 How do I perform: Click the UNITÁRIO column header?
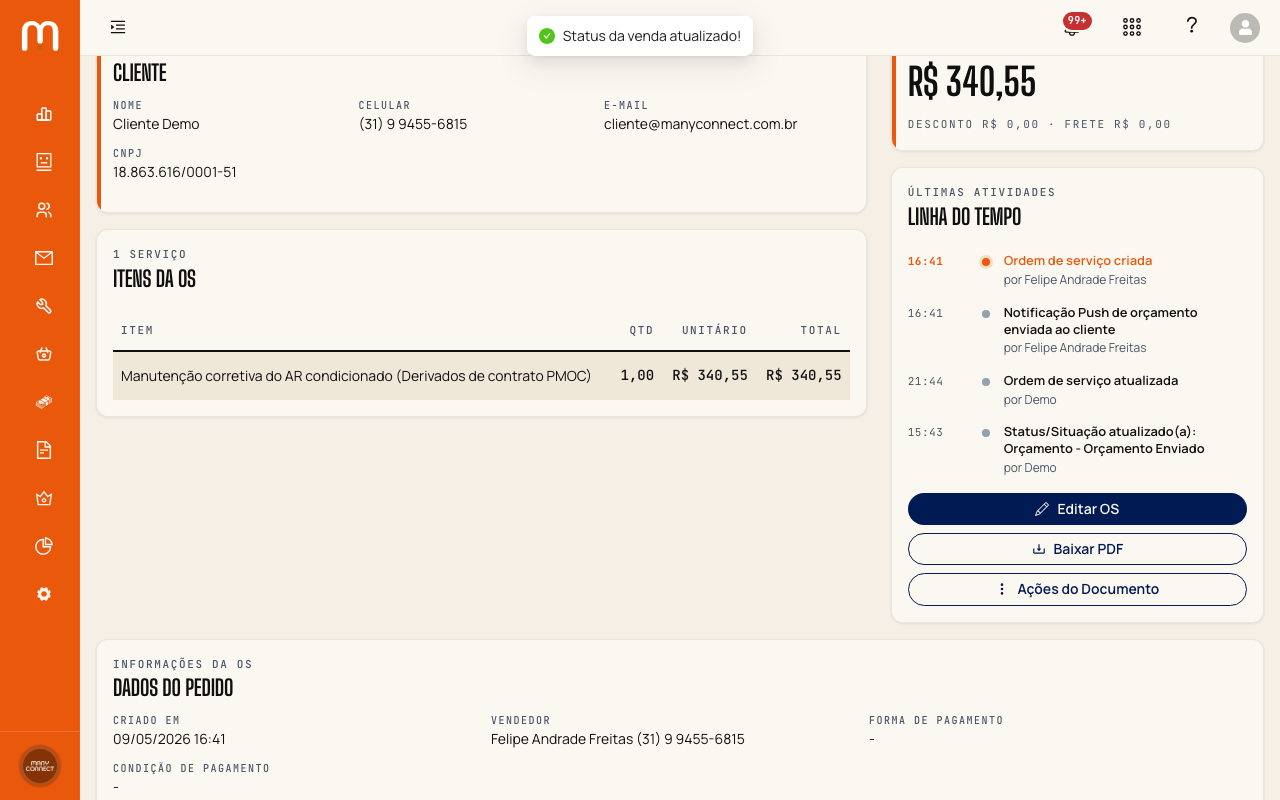(x=715, y=330)
